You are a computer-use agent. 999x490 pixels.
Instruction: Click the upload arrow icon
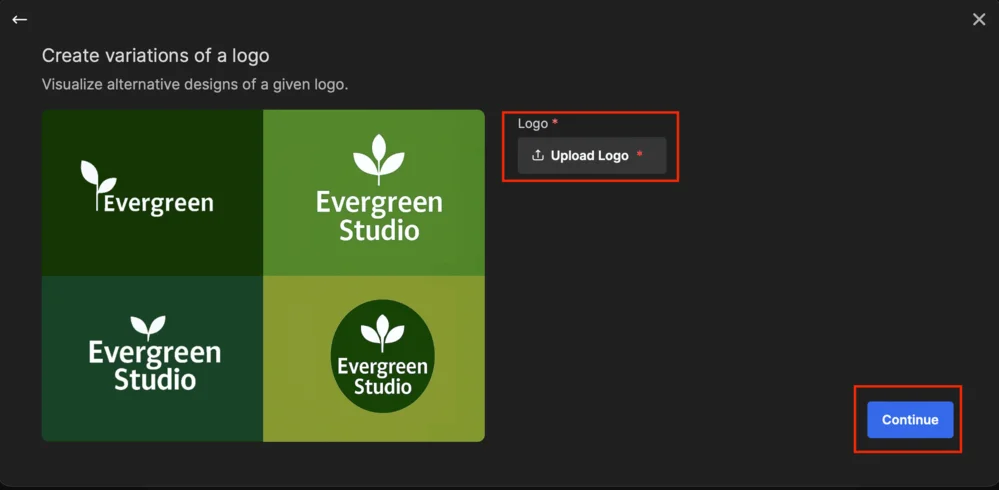[x=537, y=156]
